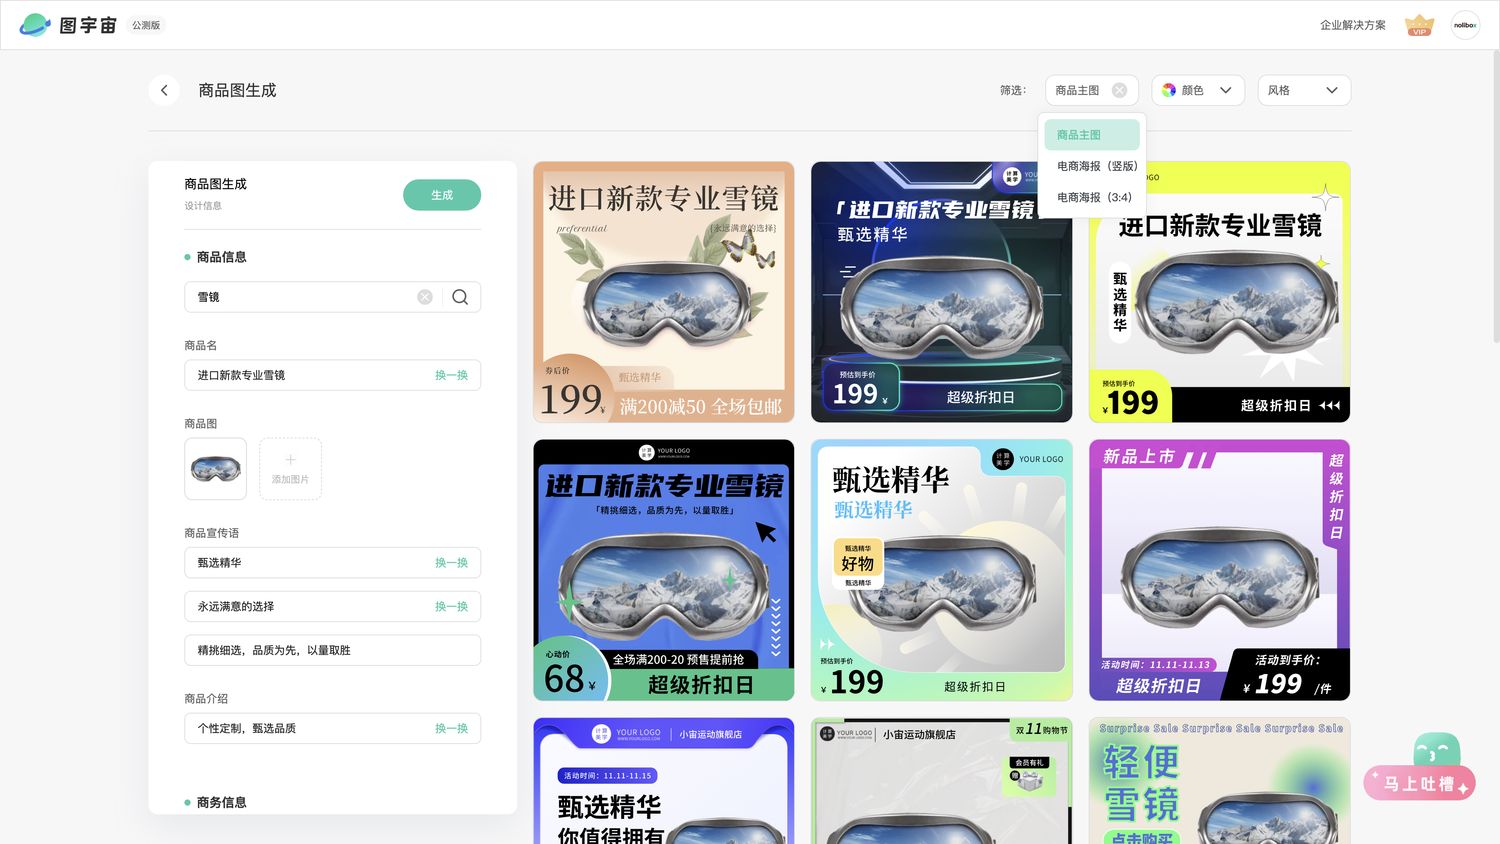This screenshot has height=844, width=1500.
Task: Click the 商务信息 section heading
Action: pos(221,802)
